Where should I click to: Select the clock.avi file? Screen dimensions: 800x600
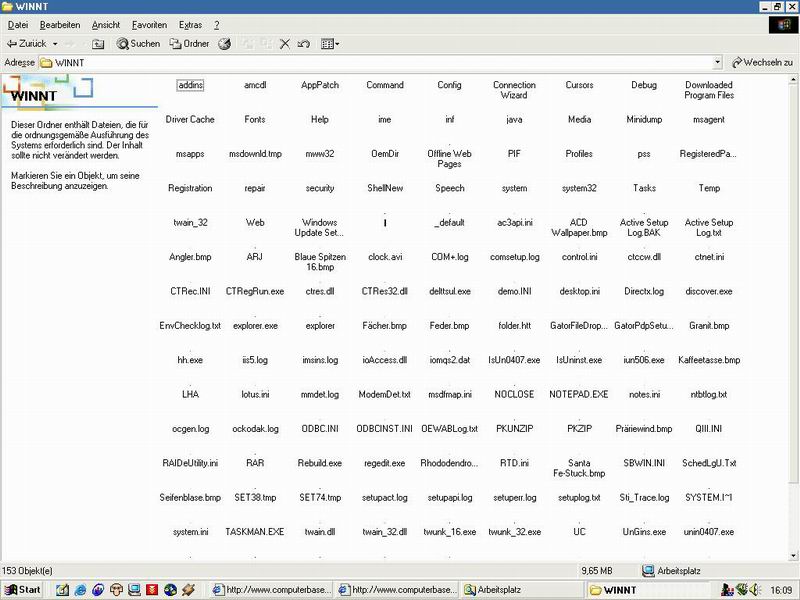pyautogui.click(x=385, y=257)
